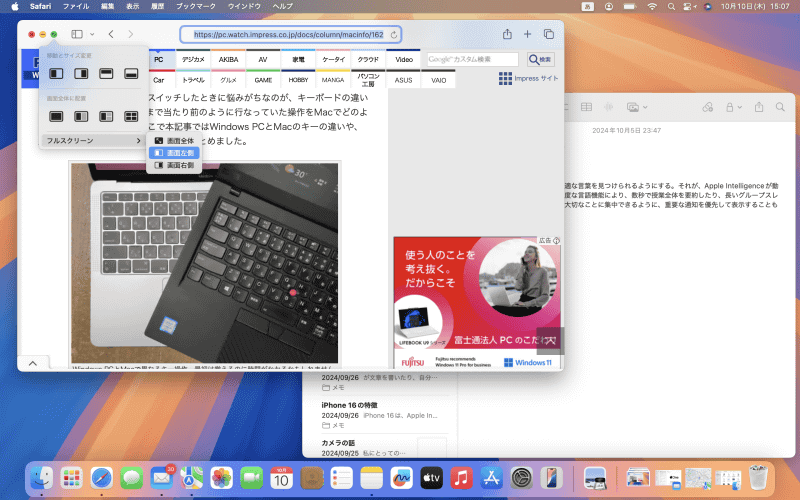
Task: Open Control Center in menu bar
Action: (x=690, y=6)
